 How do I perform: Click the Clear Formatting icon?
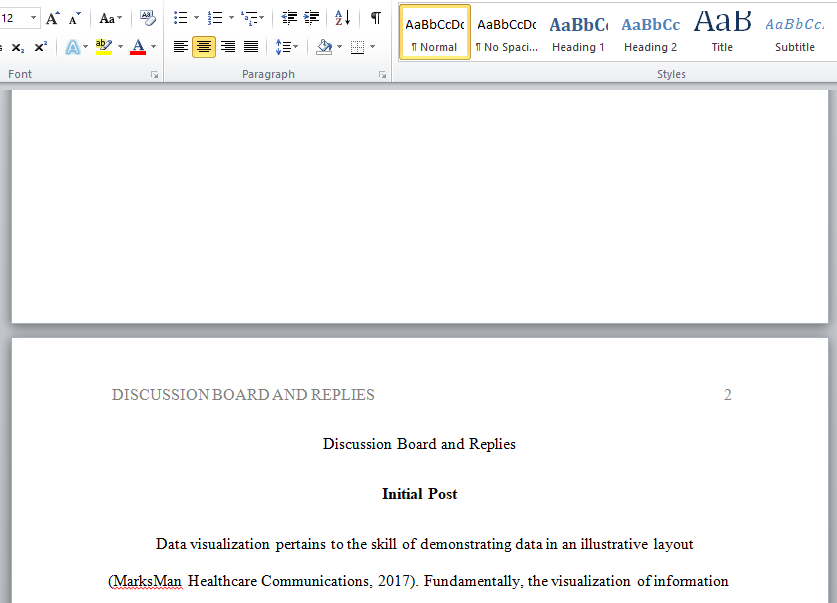click(147, 18)
